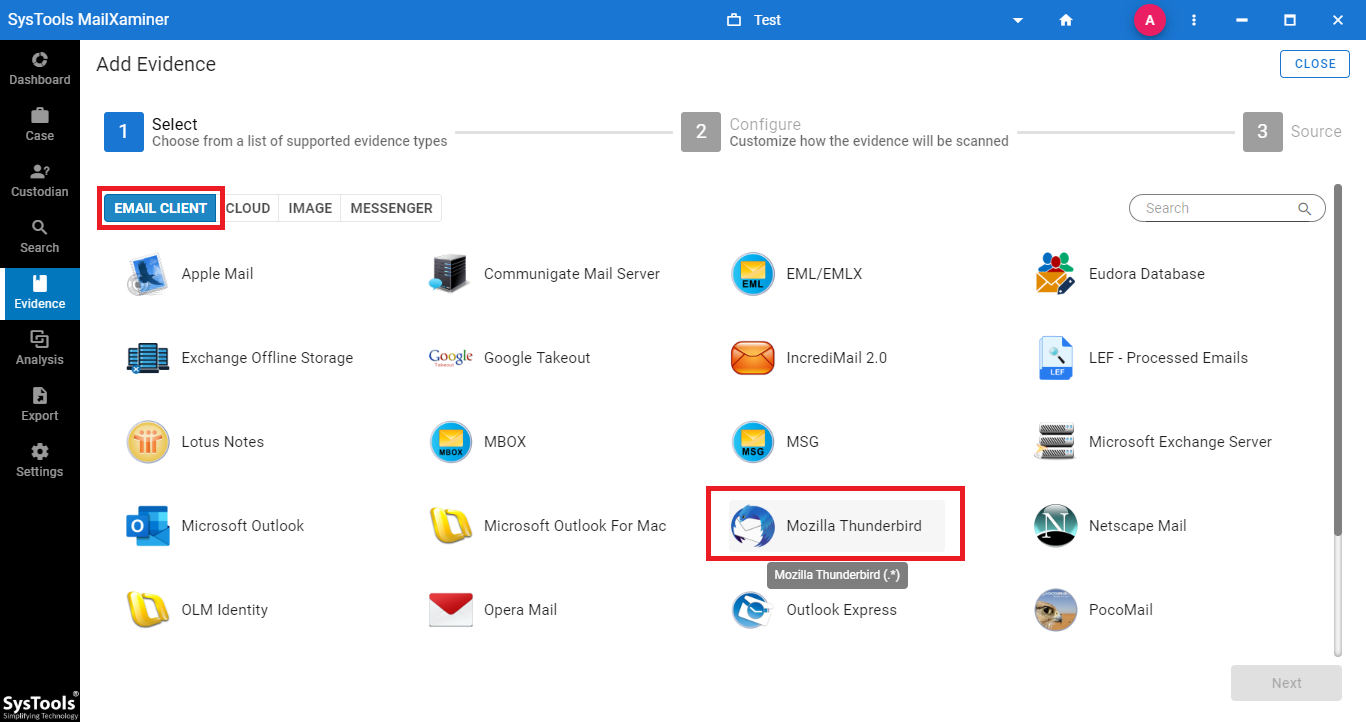Click the 'Test' case name in title bar
Screen dimensions: 1366x722
coord(767,20)
